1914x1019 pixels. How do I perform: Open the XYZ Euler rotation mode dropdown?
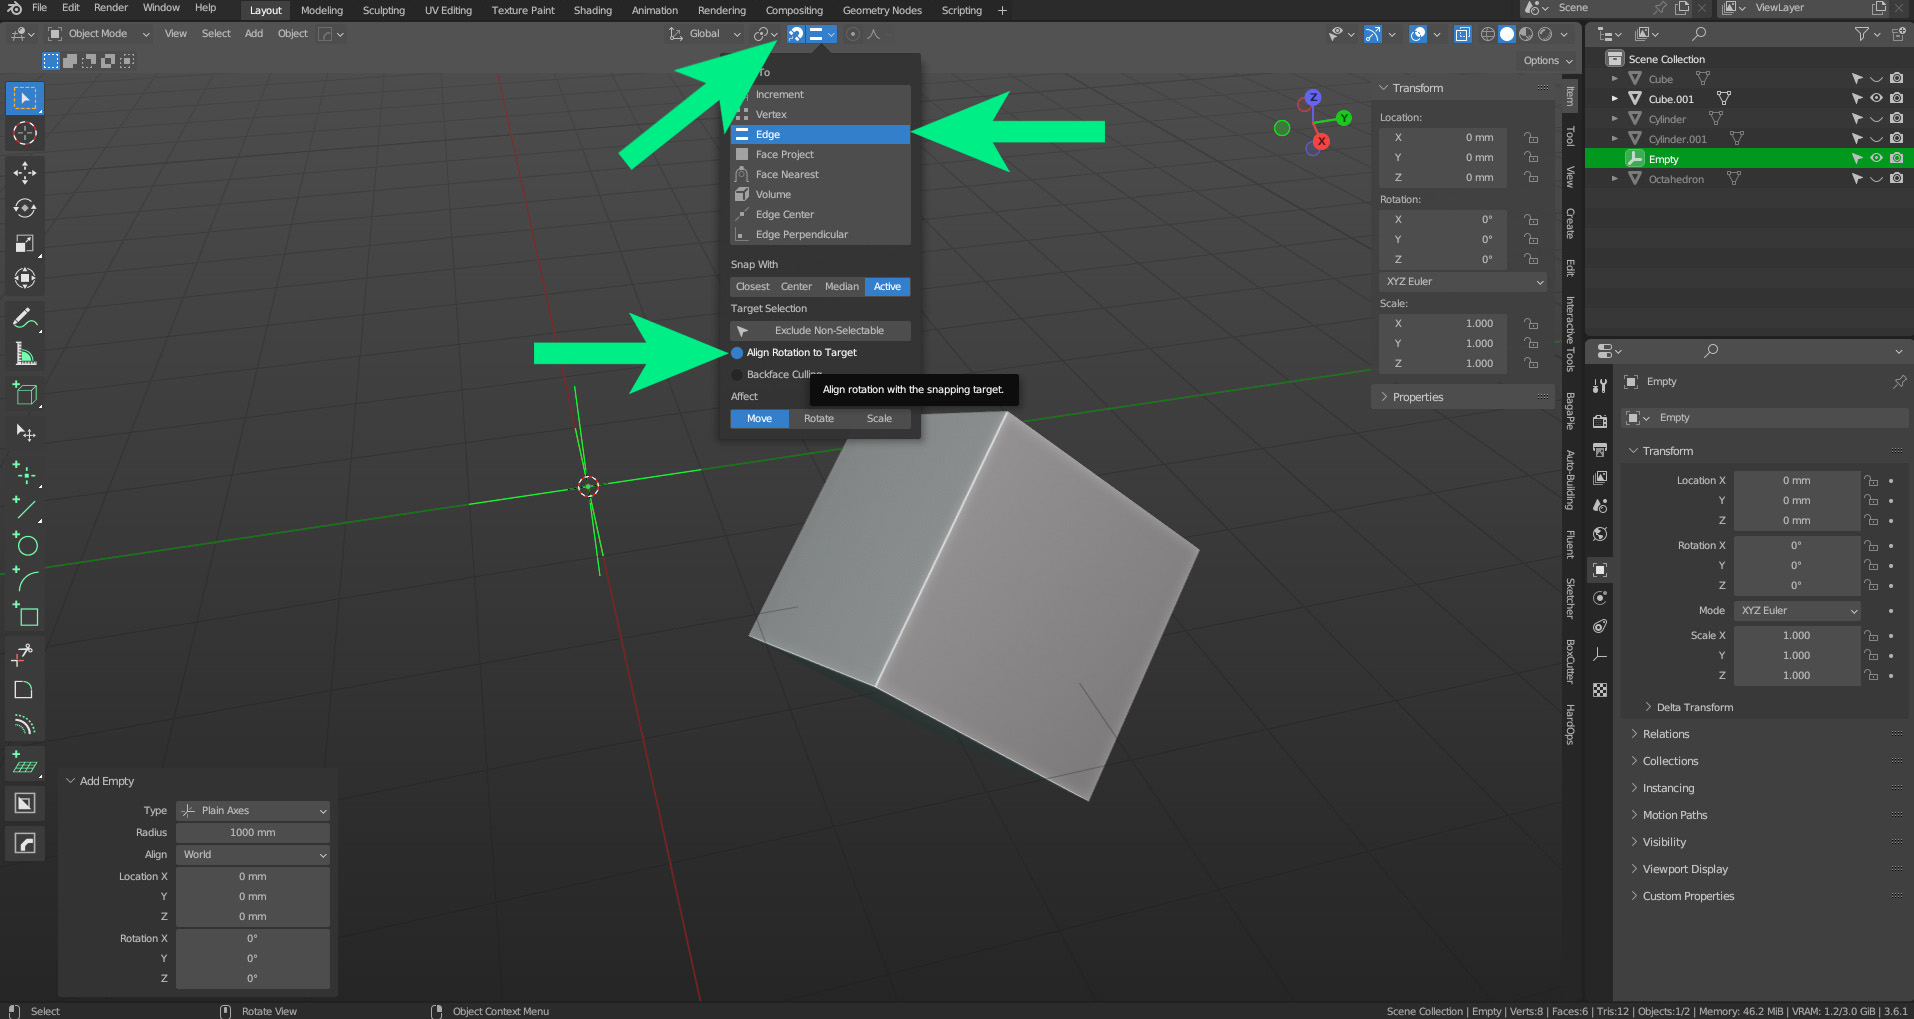1464,282
